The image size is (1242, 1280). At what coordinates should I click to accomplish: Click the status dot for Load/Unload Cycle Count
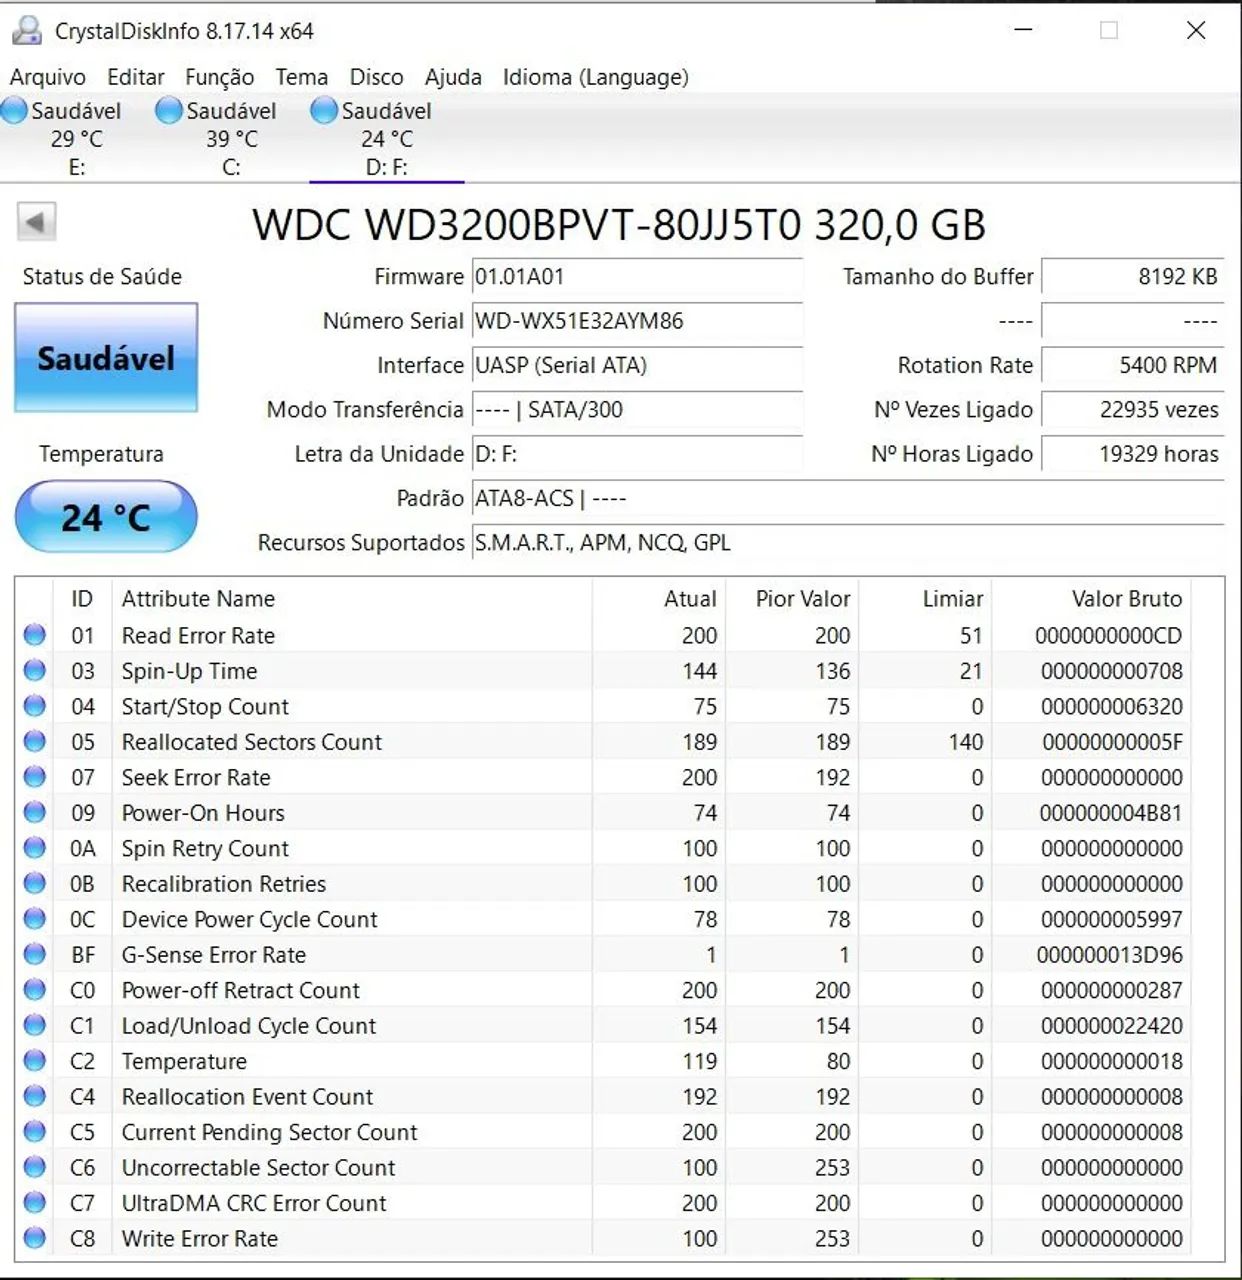(x=35, y=1025)
